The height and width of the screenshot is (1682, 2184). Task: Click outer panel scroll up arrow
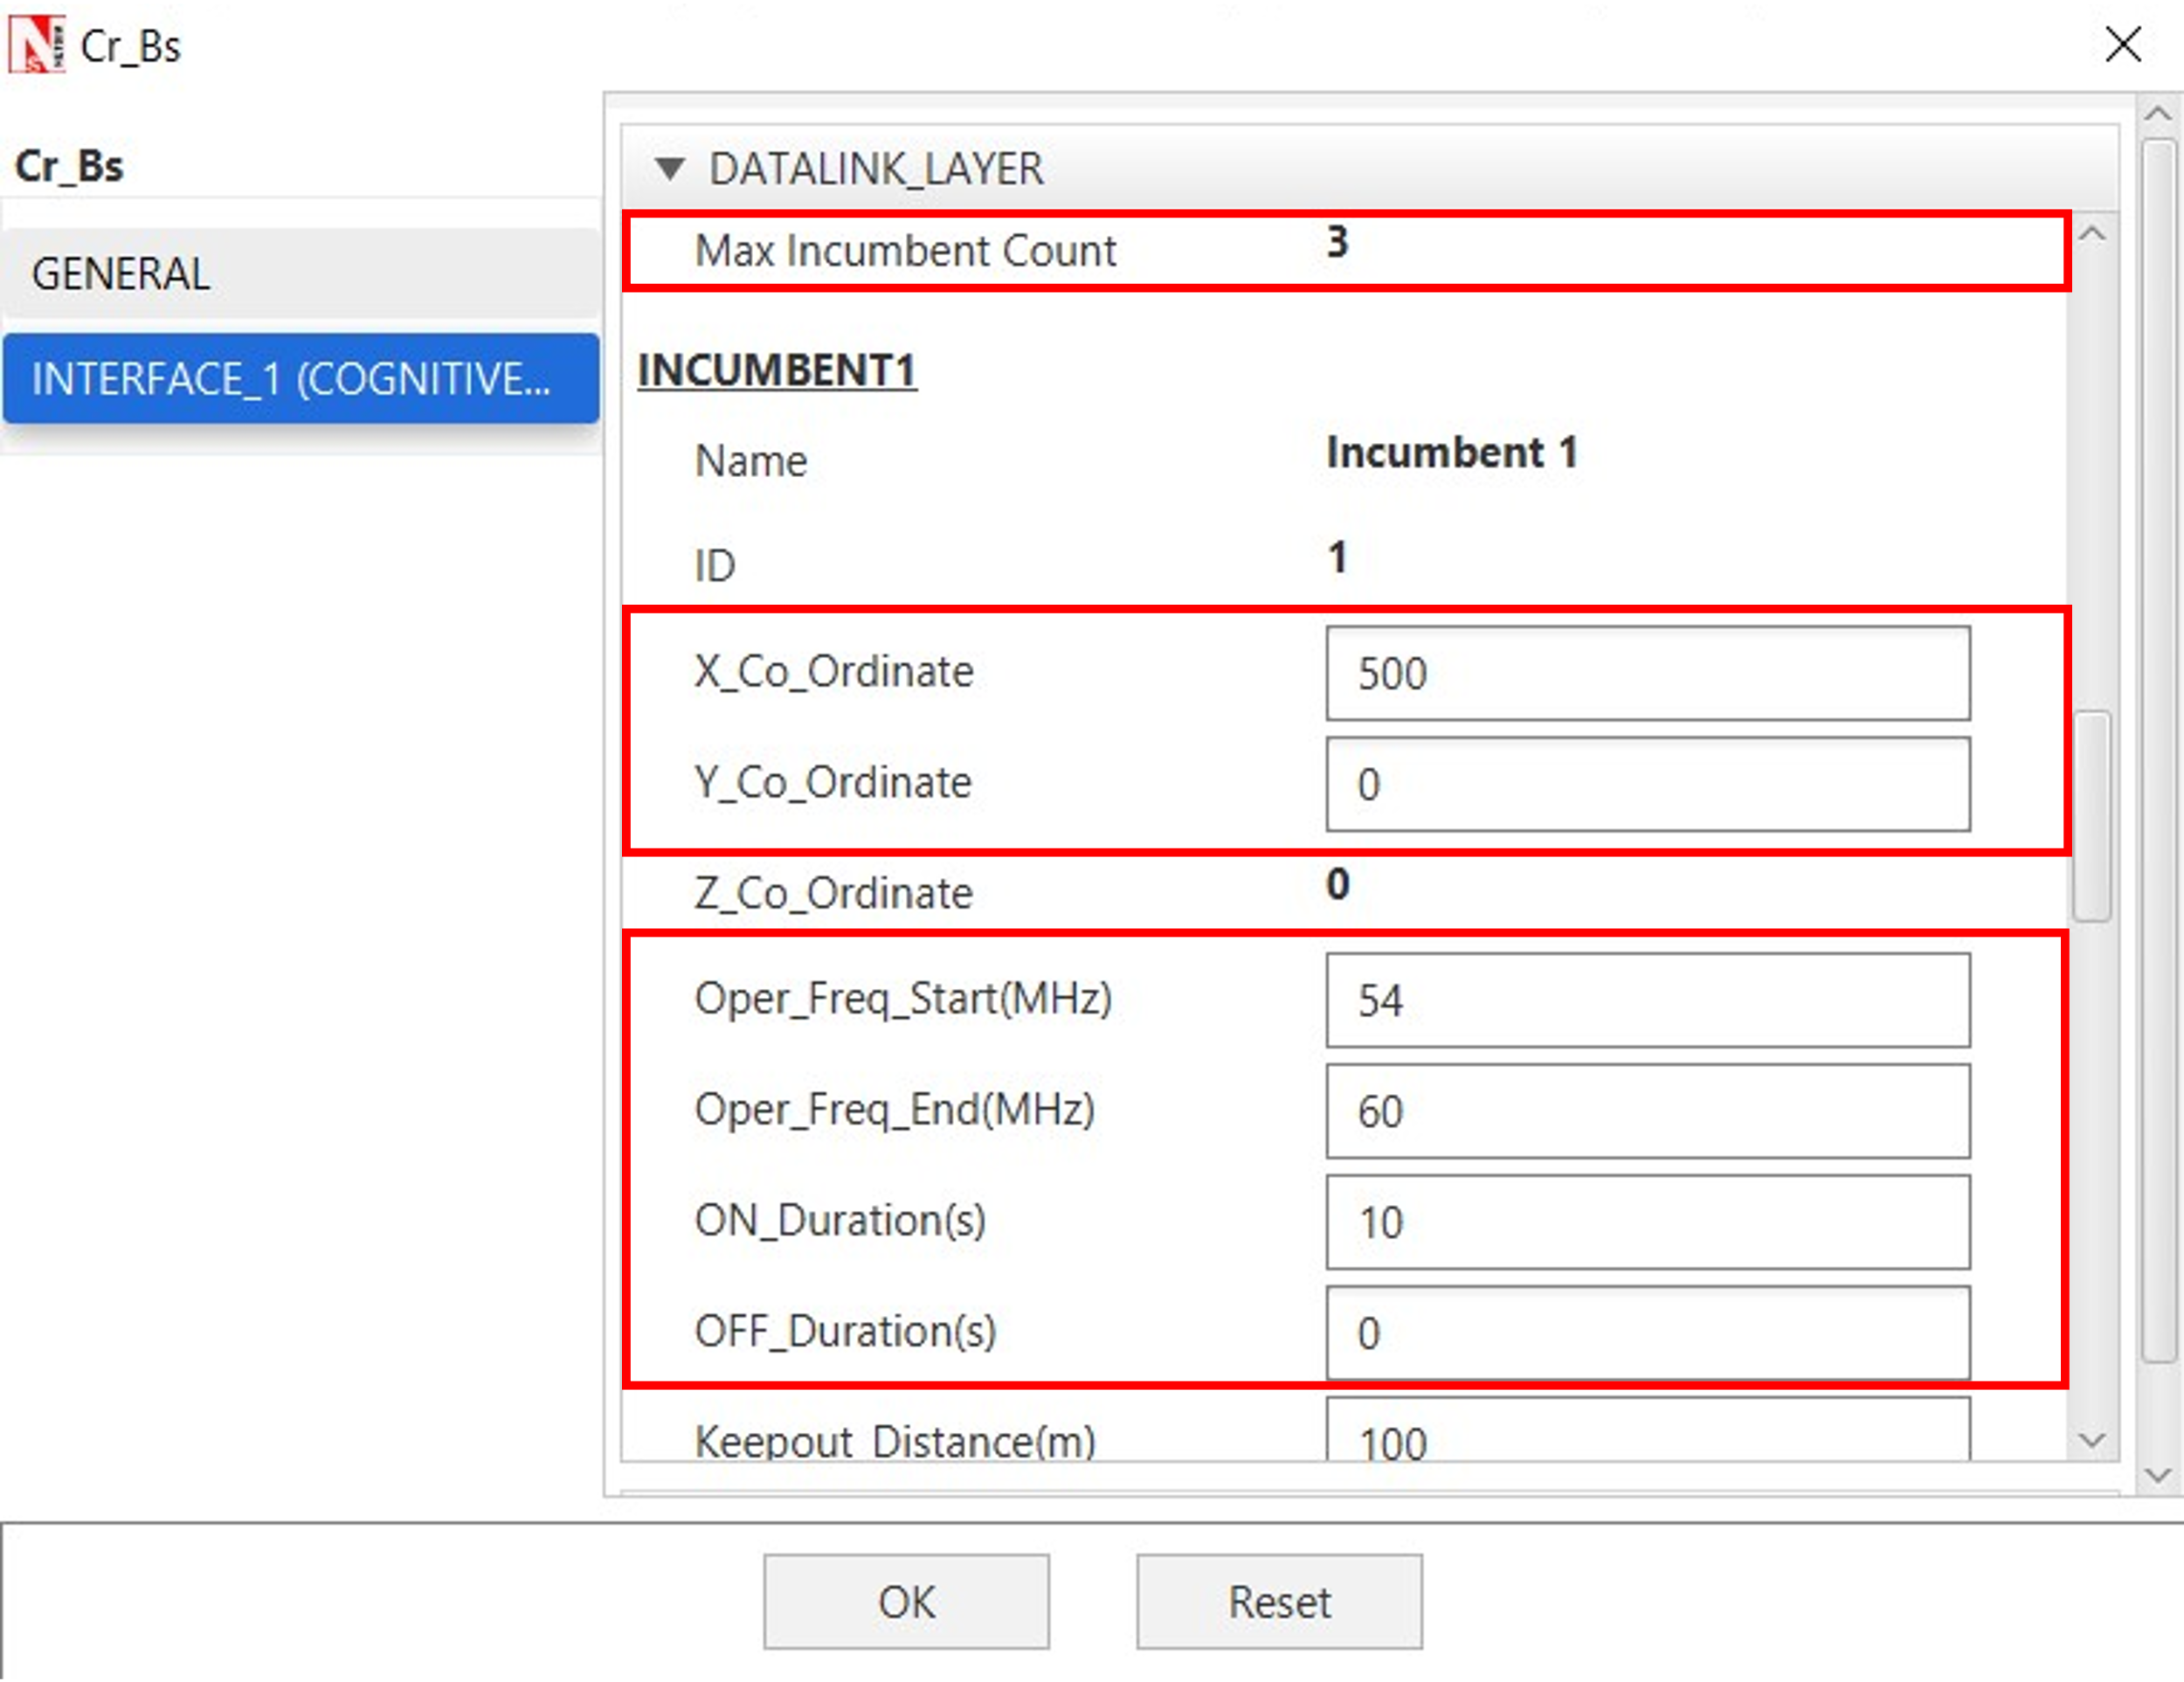[2158, 114]
